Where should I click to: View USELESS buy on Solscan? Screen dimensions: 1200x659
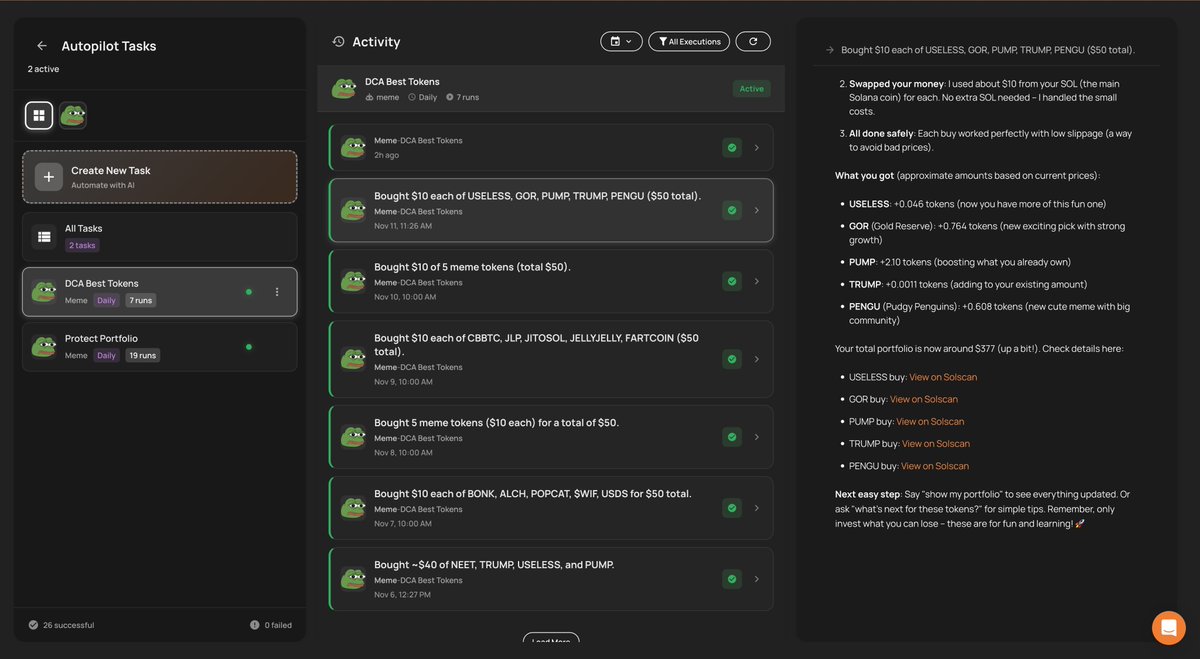click(943, 377)
